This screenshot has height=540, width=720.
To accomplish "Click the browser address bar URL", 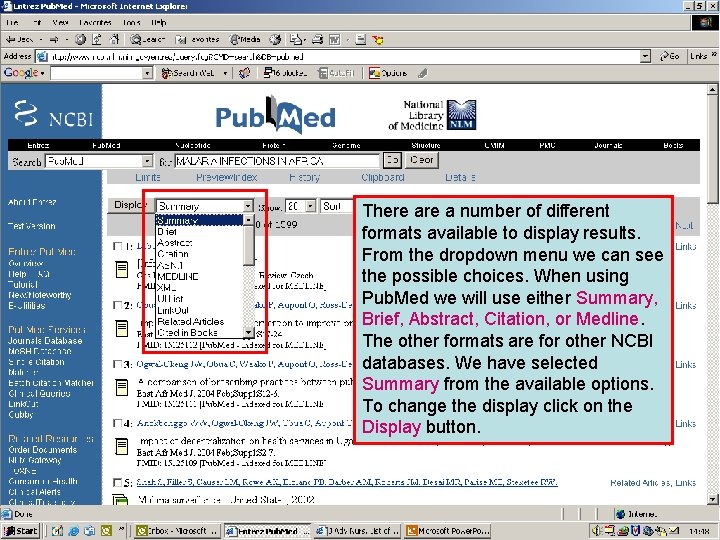I will (177, 57).
